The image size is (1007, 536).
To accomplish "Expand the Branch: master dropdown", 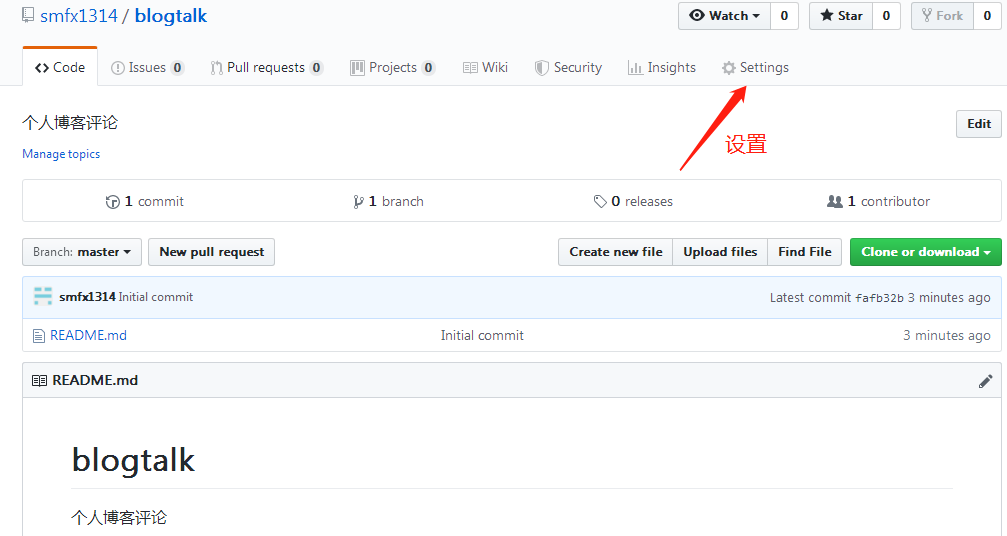I will pos(82,252).
